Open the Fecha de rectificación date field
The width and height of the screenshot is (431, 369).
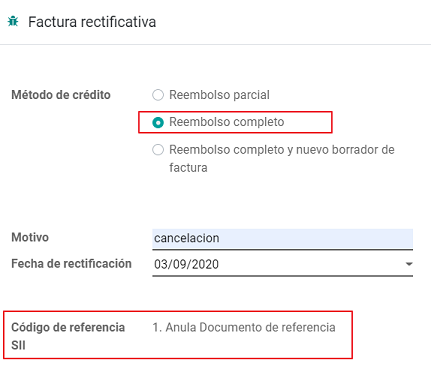click(282, 265)
